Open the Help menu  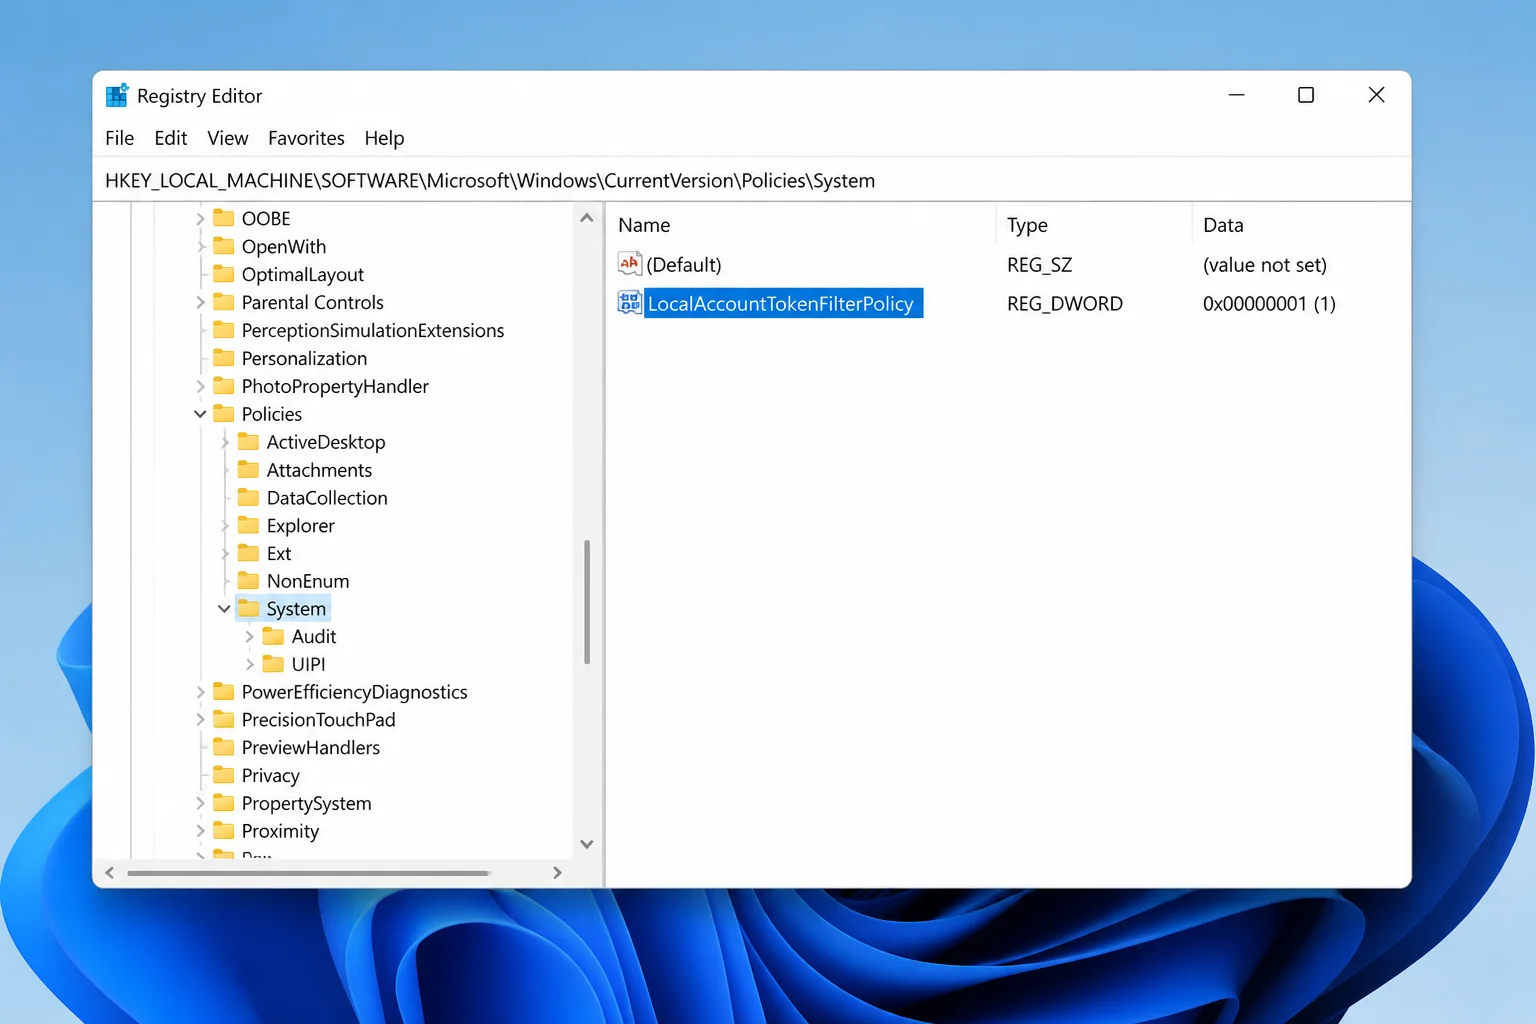(384, 138)
